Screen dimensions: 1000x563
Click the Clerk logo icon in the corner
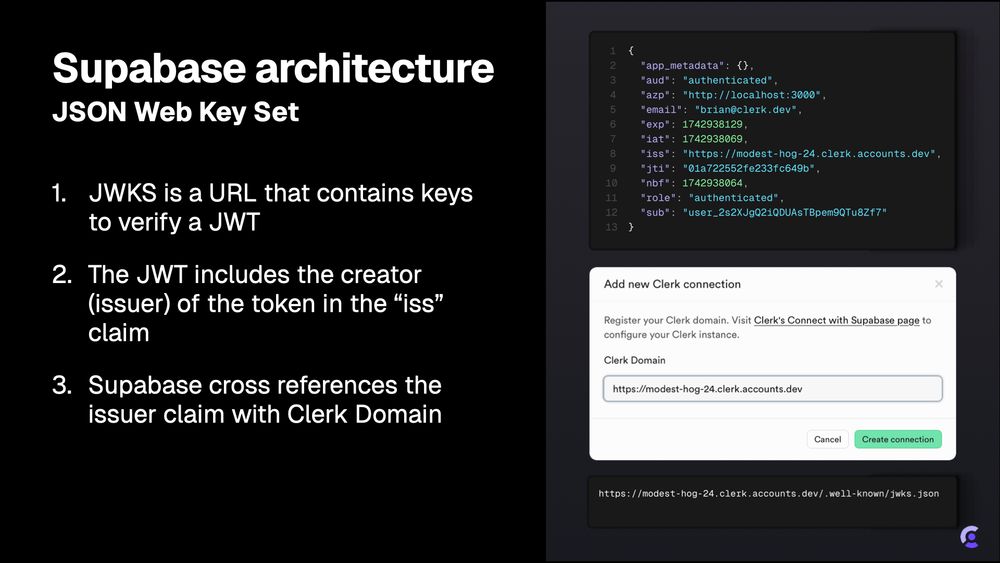coord(970,537)
